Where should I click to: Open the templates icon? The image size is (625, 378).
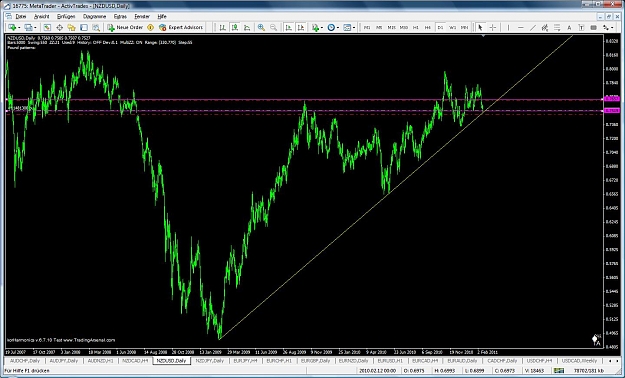pyautogui.click(x=347, y=28)
